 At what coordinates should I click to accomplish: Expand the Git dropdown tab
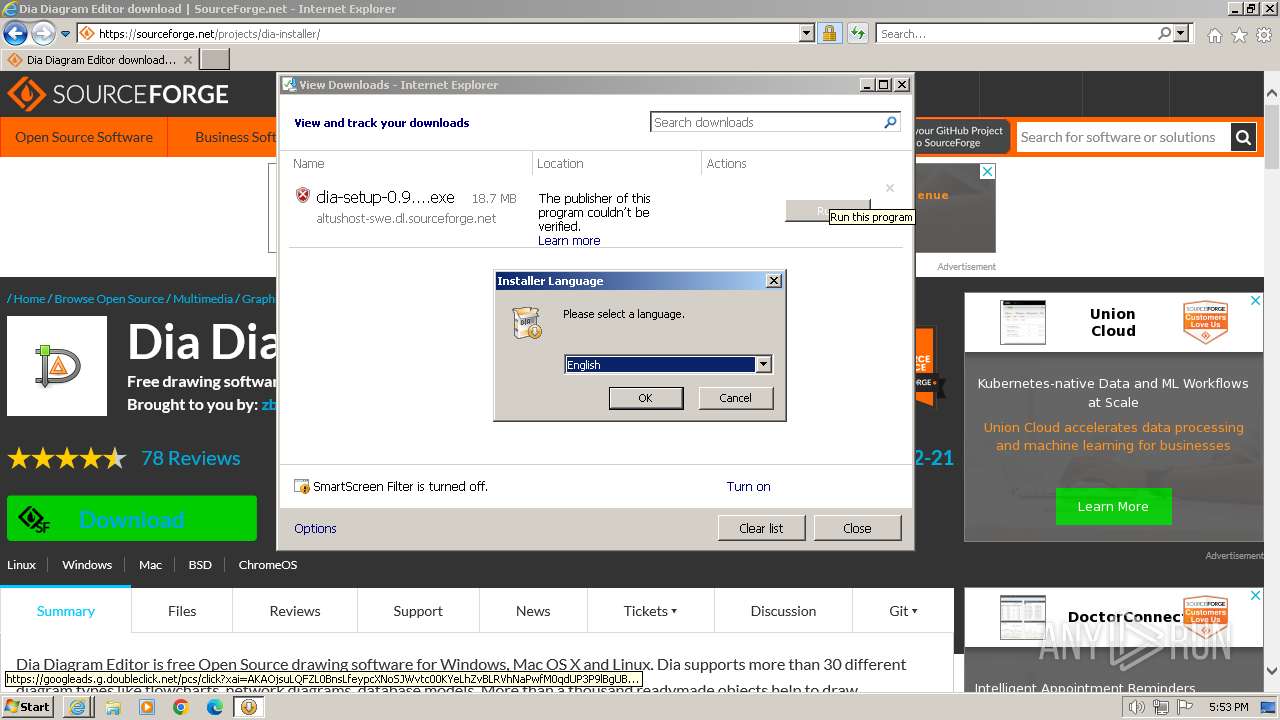pos(903,611)
